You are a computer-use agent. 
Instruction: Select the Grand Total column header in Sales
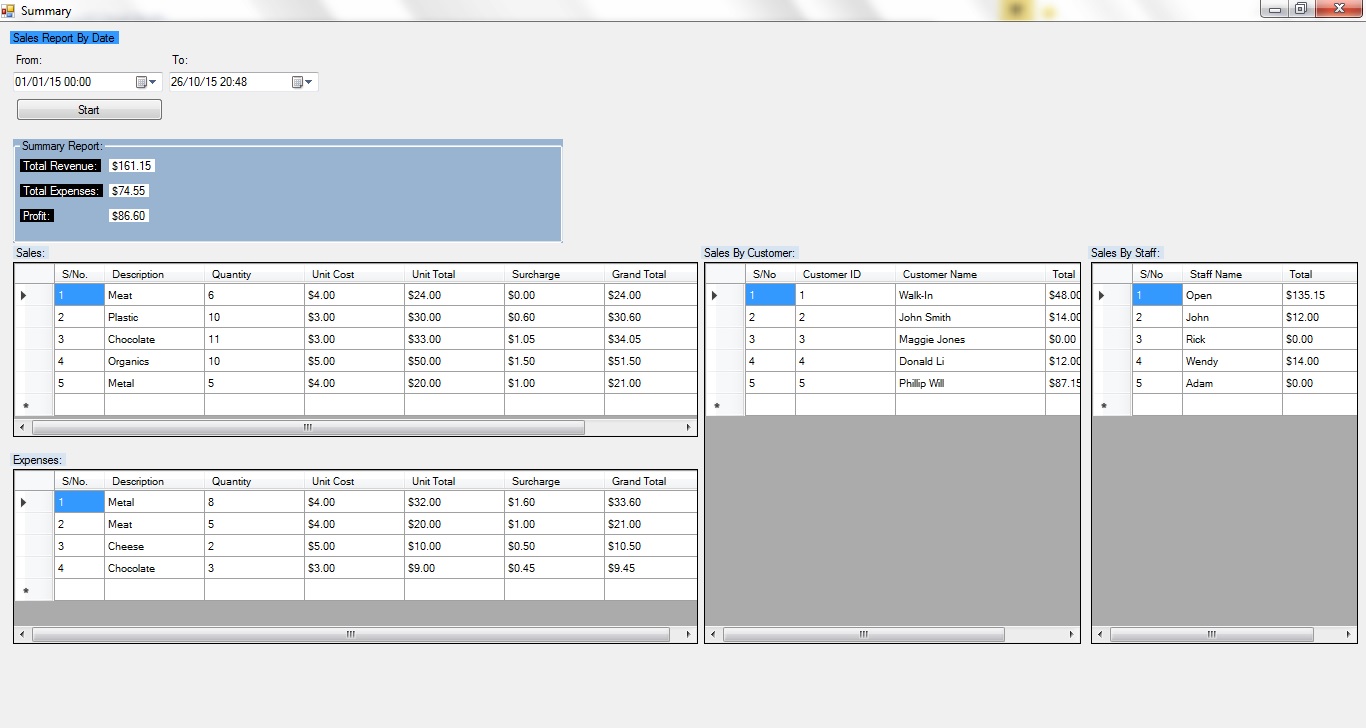[640, 274]
